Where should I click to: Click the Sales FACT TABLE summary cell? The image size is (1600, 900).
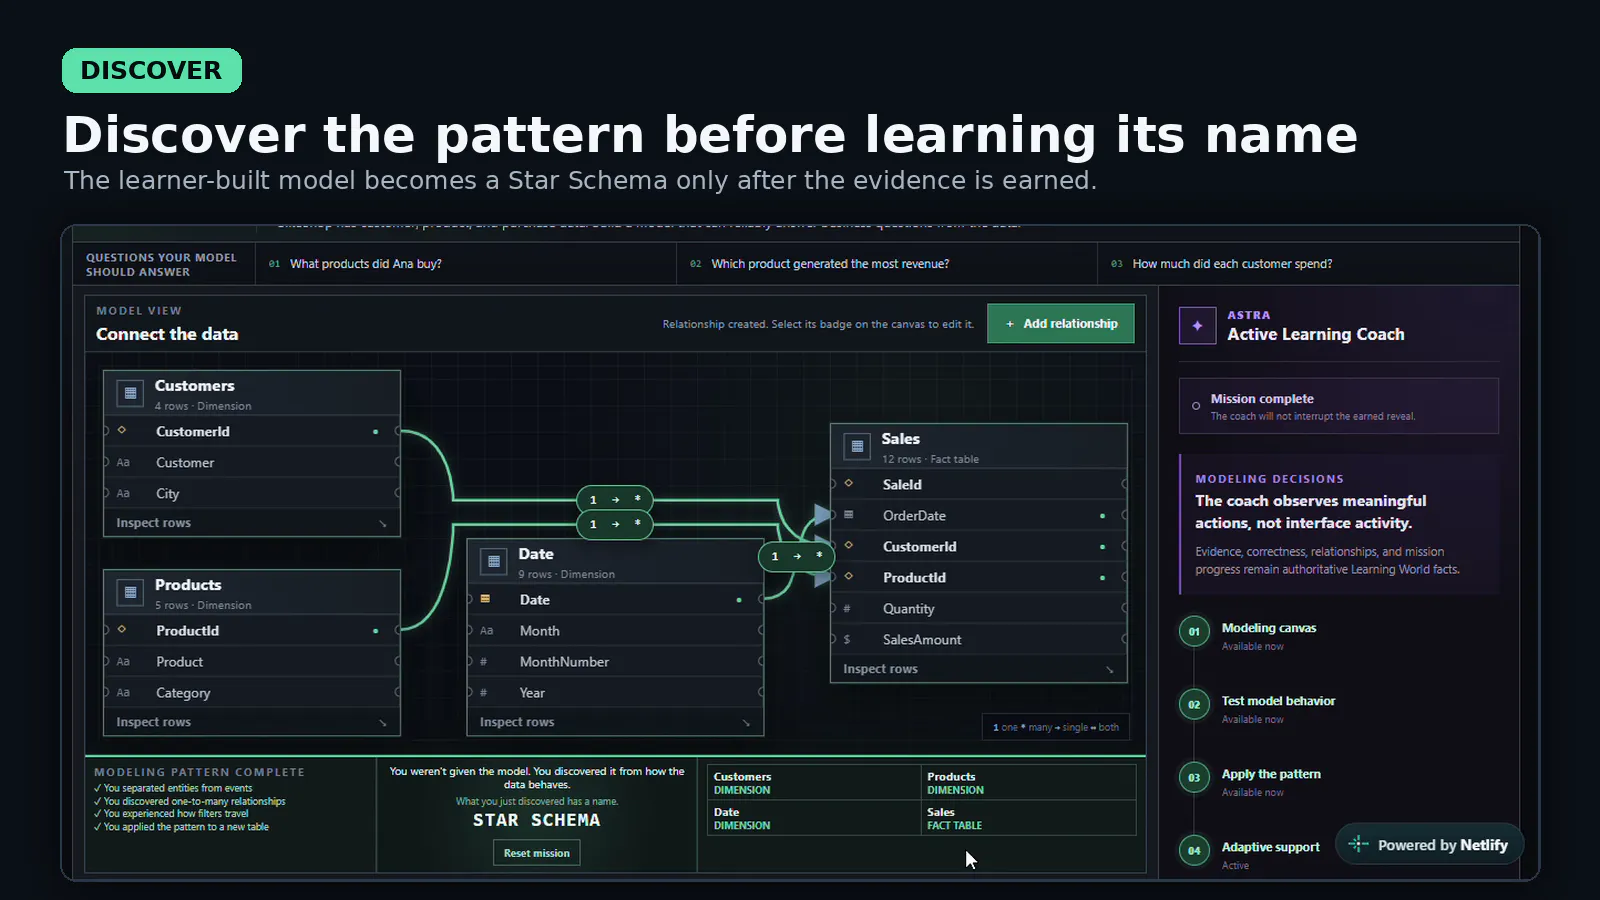pyautogui.click(x=1029, y=818)
